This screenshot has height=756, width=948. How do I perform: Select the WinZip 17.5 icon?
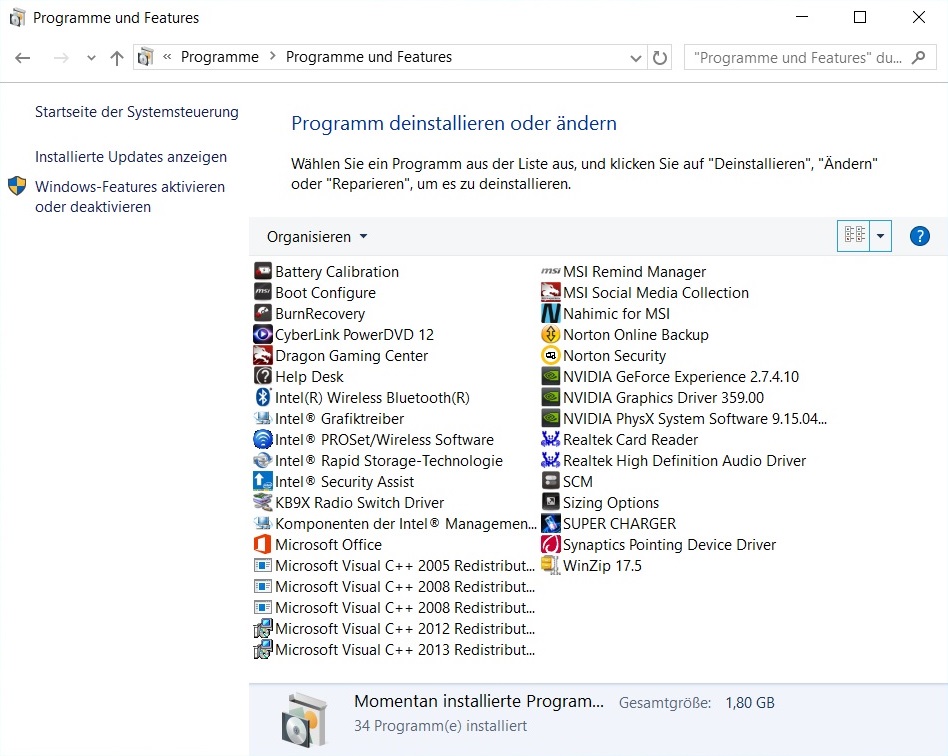pyautogui.click(x=550, y=565)
